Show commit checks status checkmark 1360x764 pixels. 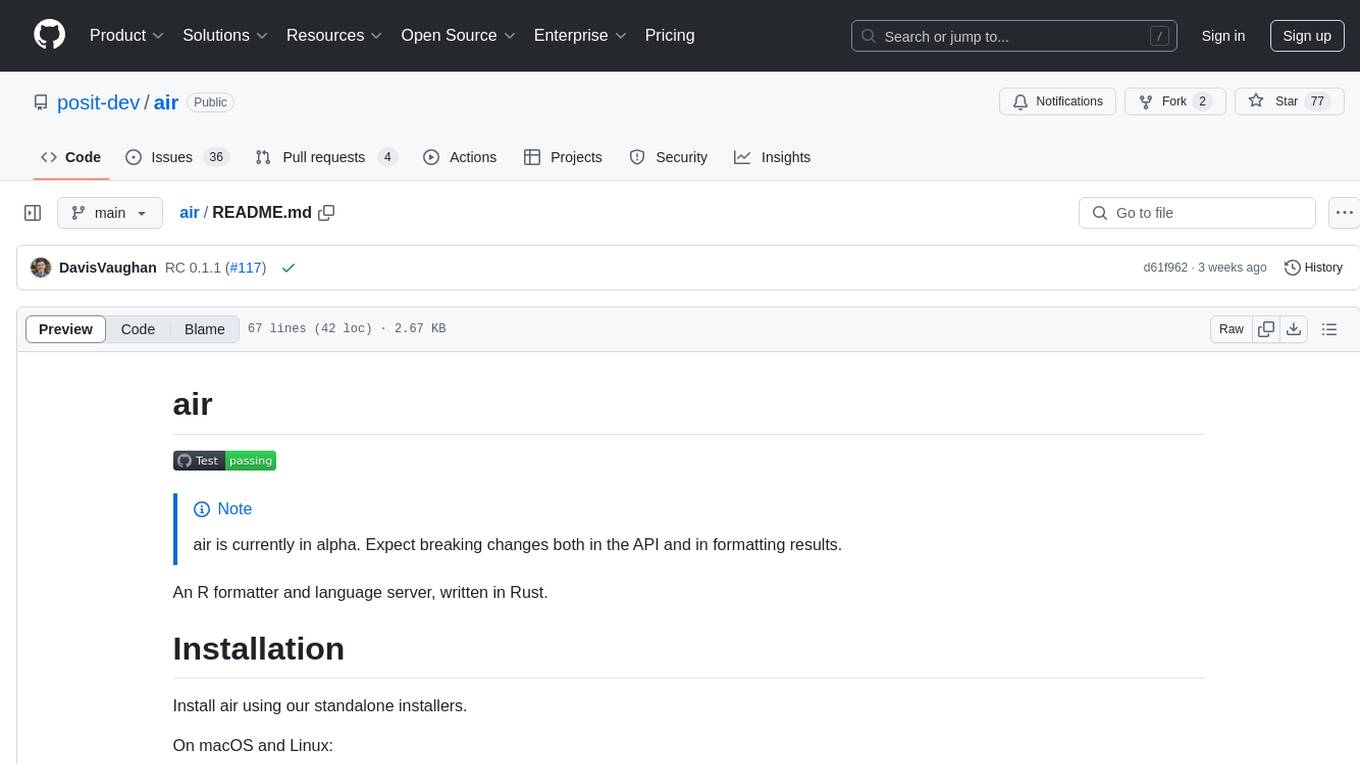288,268
